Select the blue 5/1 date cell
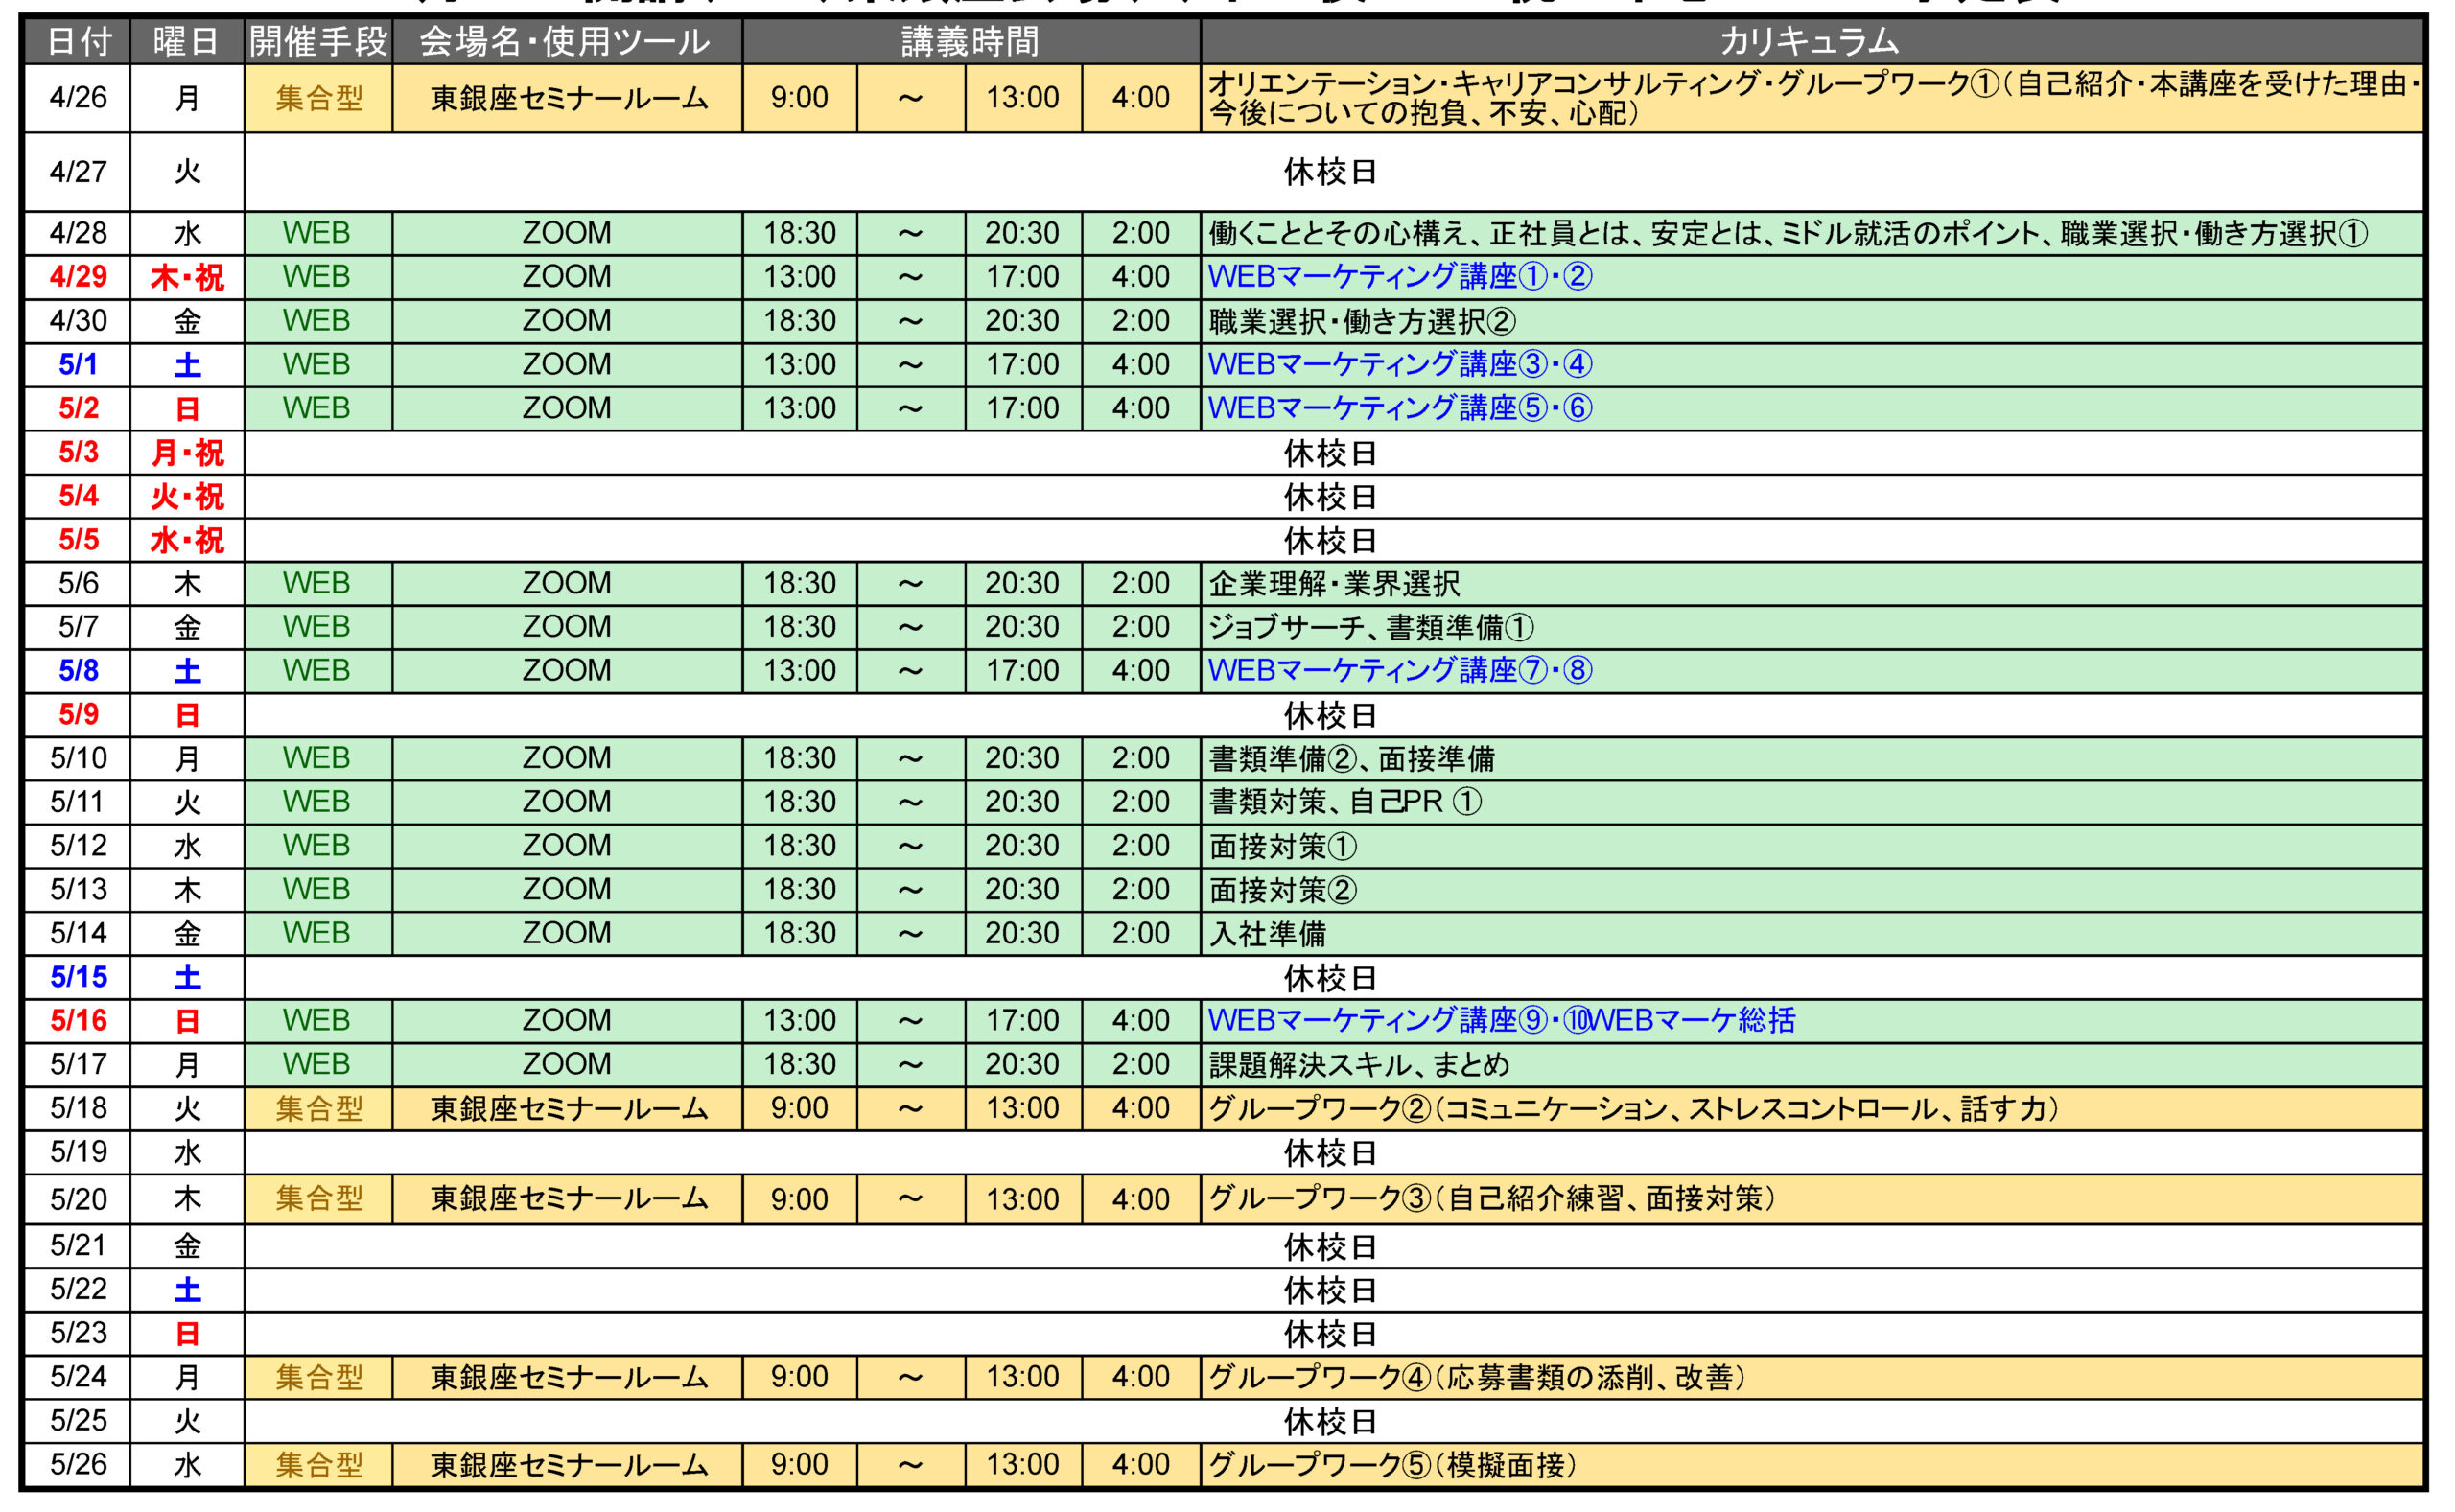The image size is (2455, 1512). click(x=78, y=364)
